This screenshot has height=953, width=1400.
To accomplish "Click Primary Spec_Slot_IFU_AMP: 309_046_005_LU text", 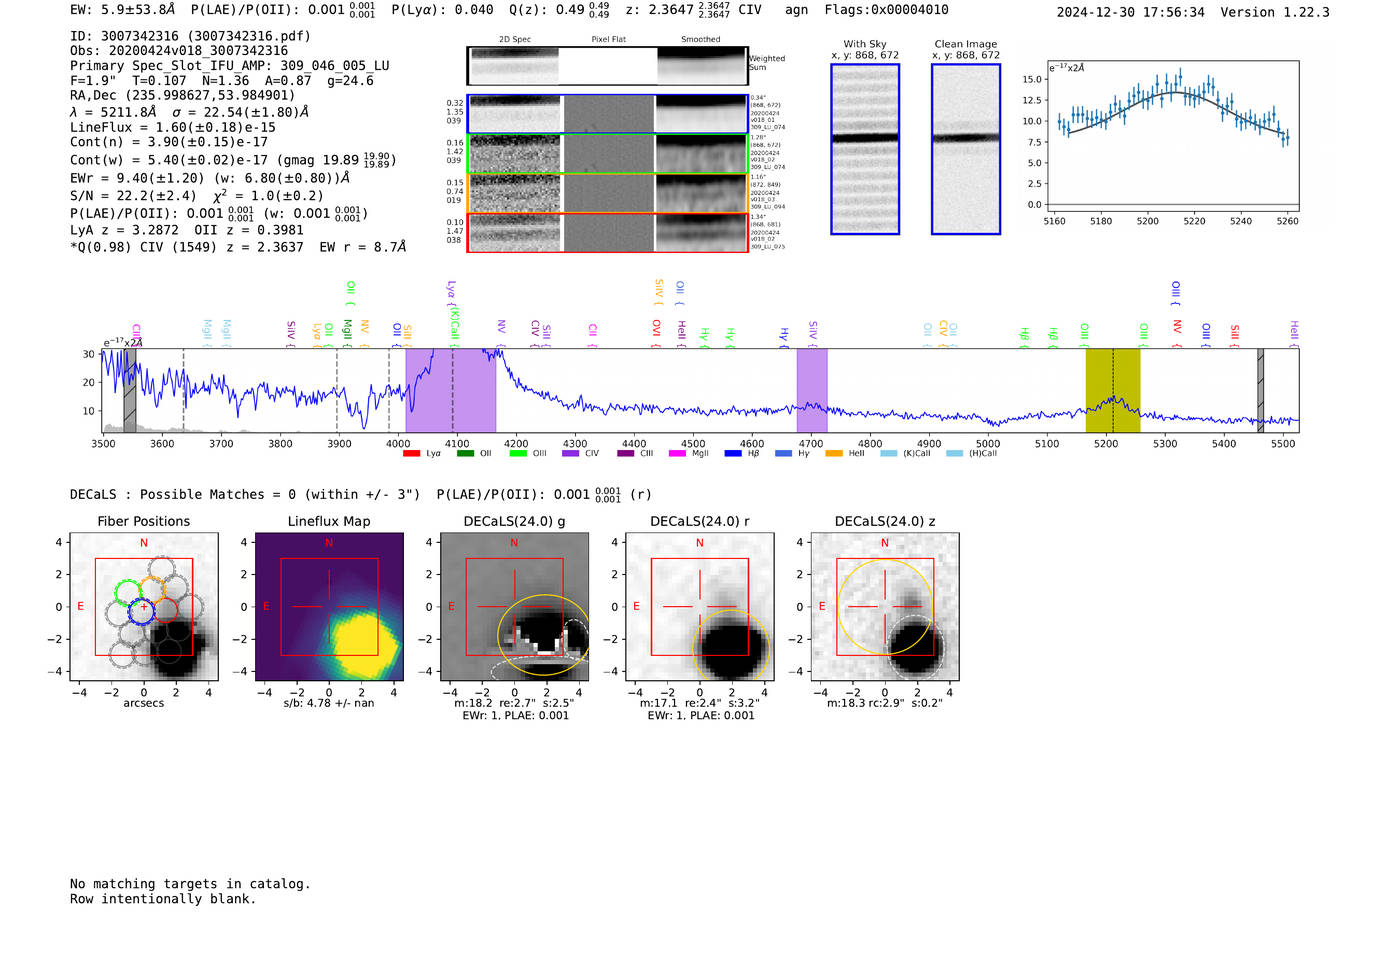I will tap(230, 66).
